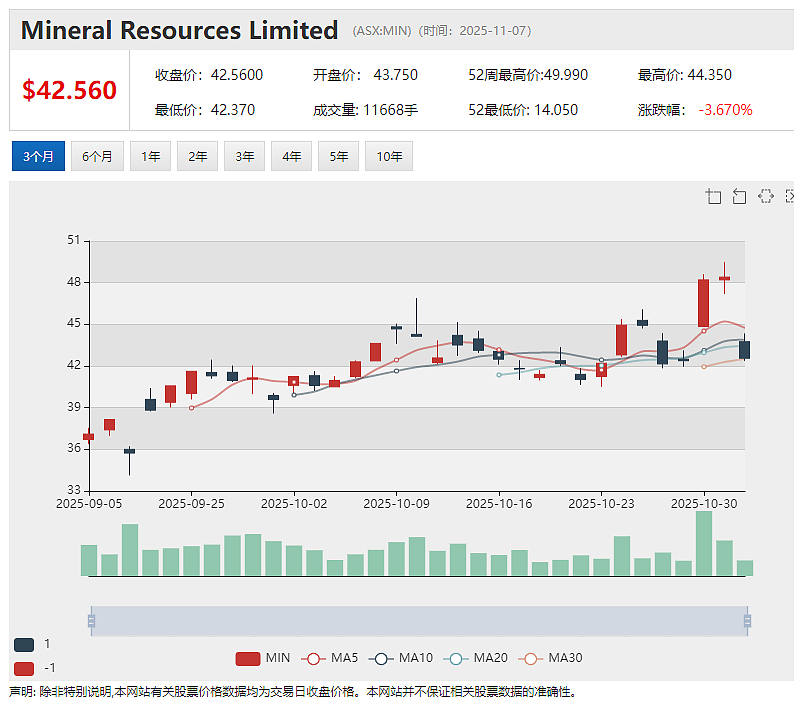Click the tallest green volume bar

pyautogui.click(x=704, y=544)
